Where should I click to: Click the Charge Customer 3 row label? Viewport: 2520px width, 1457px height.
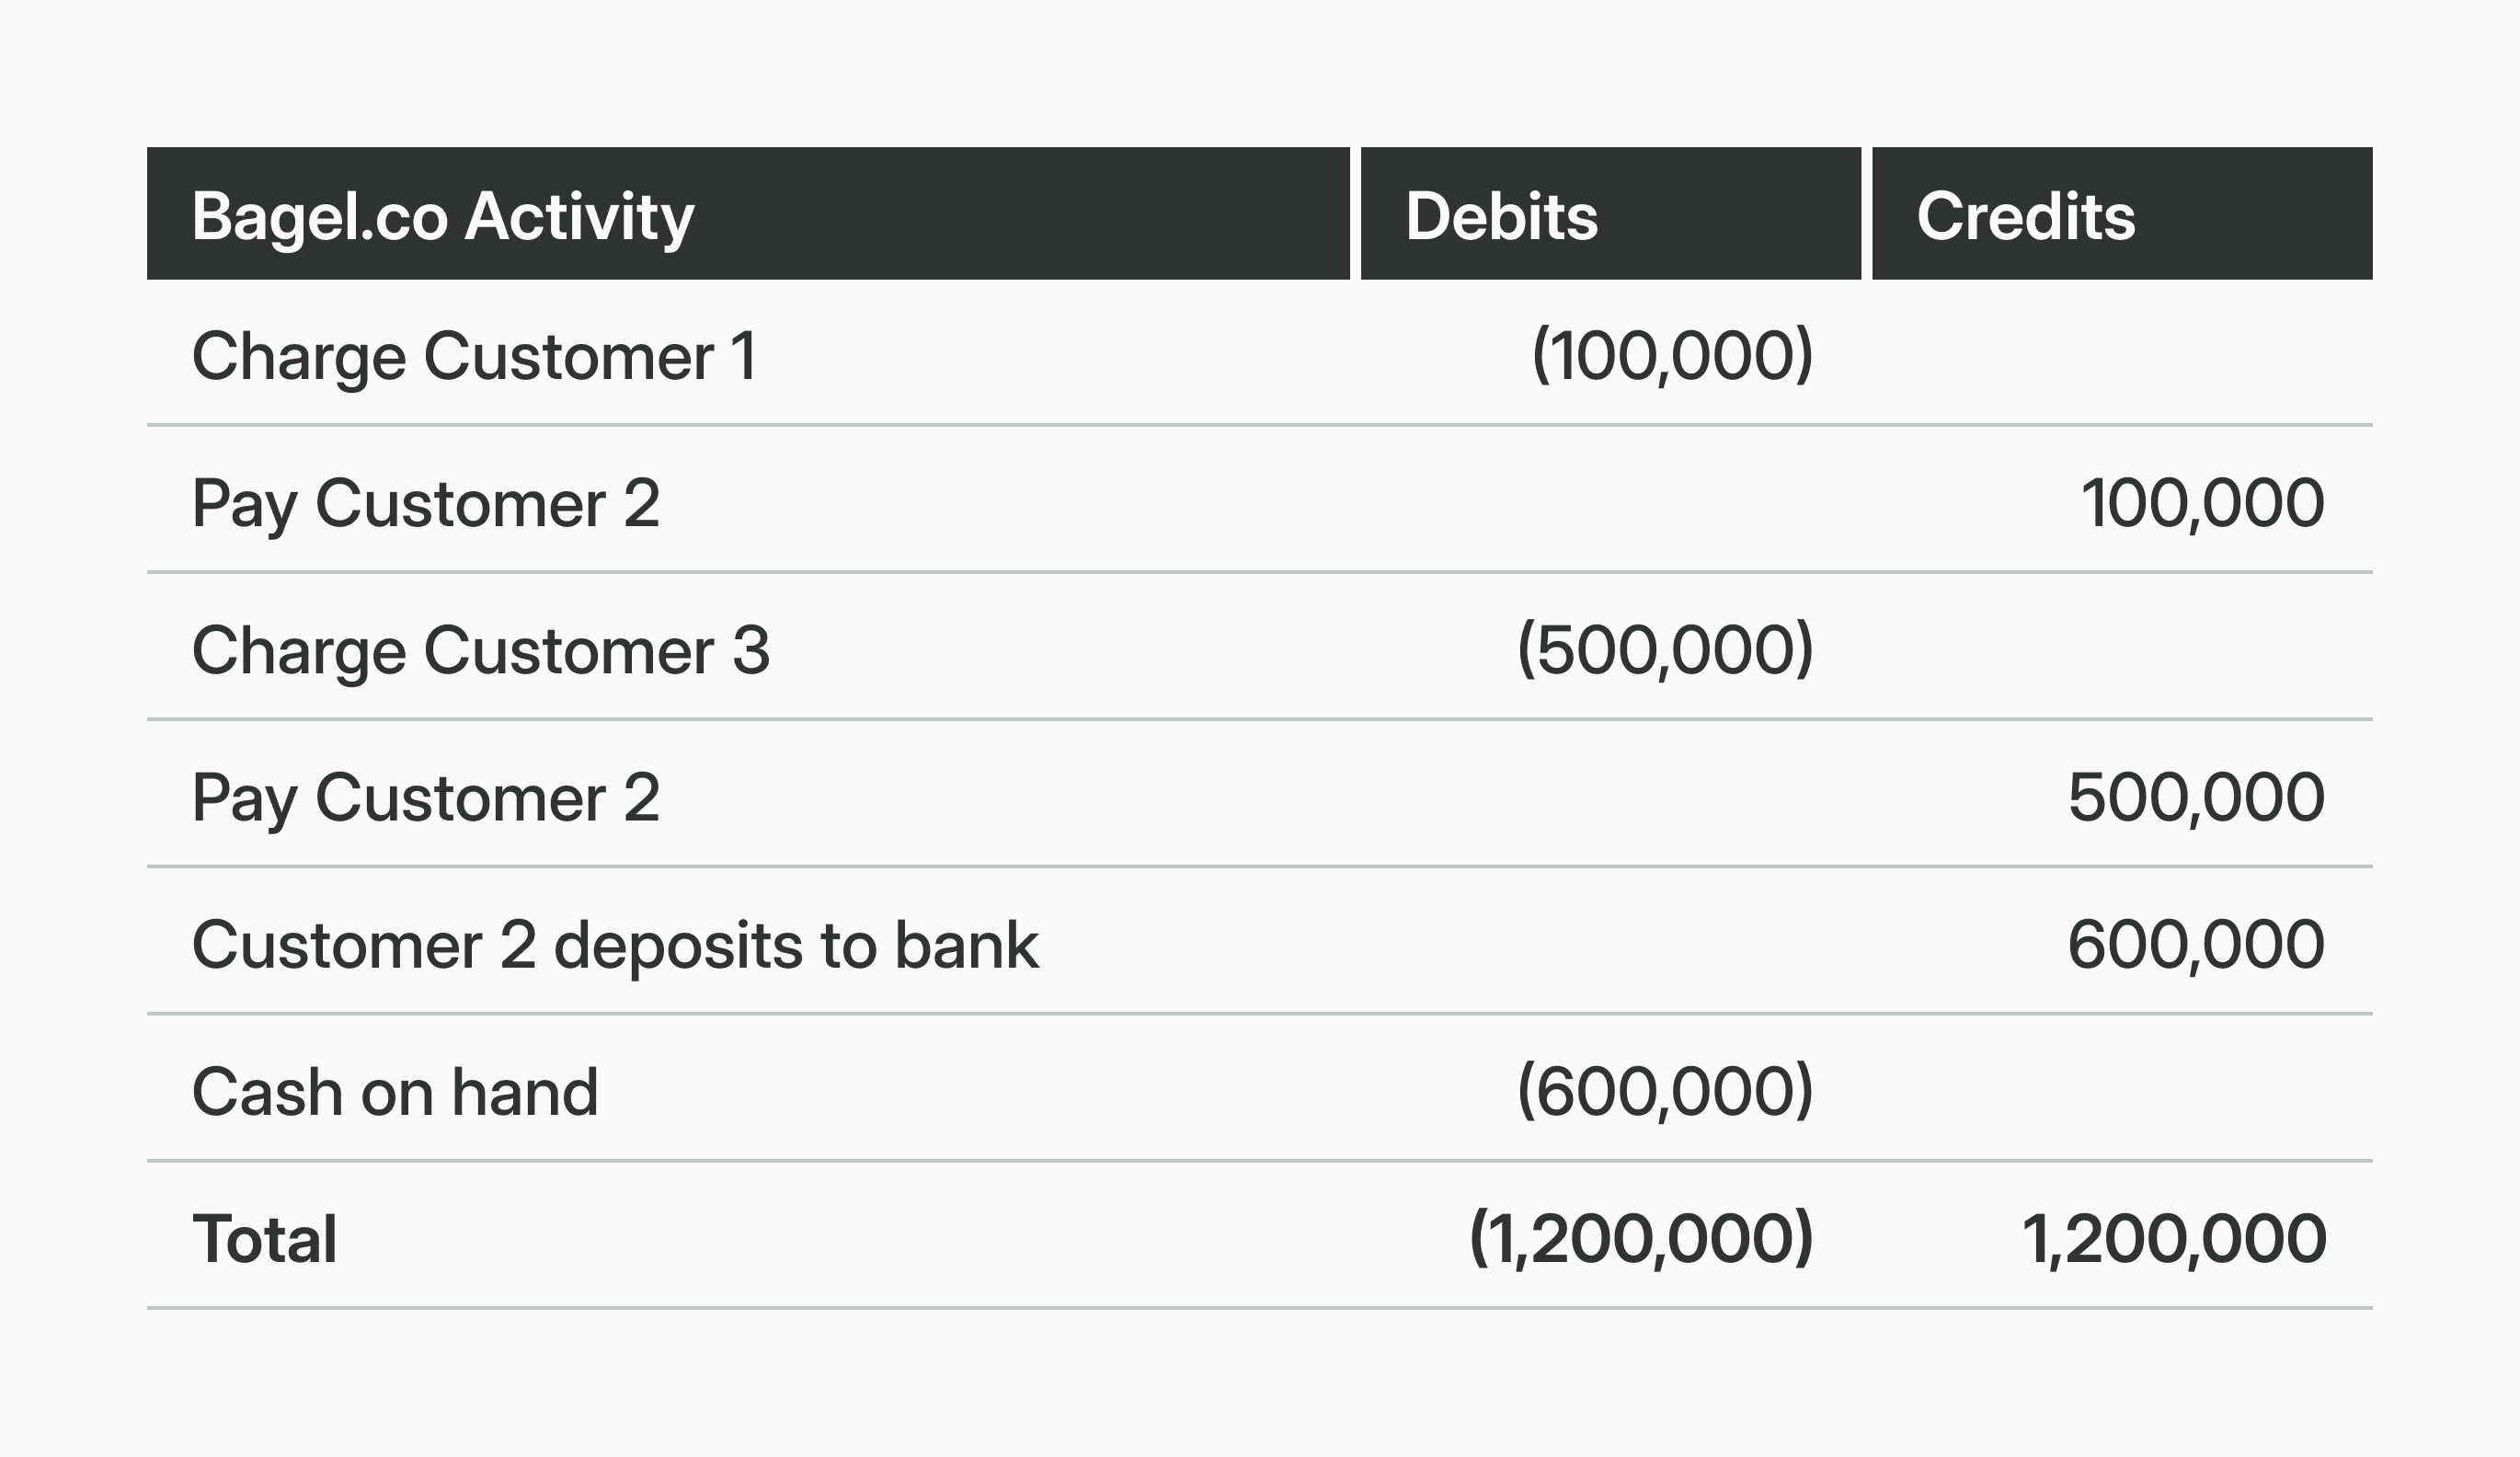point(480,650)
